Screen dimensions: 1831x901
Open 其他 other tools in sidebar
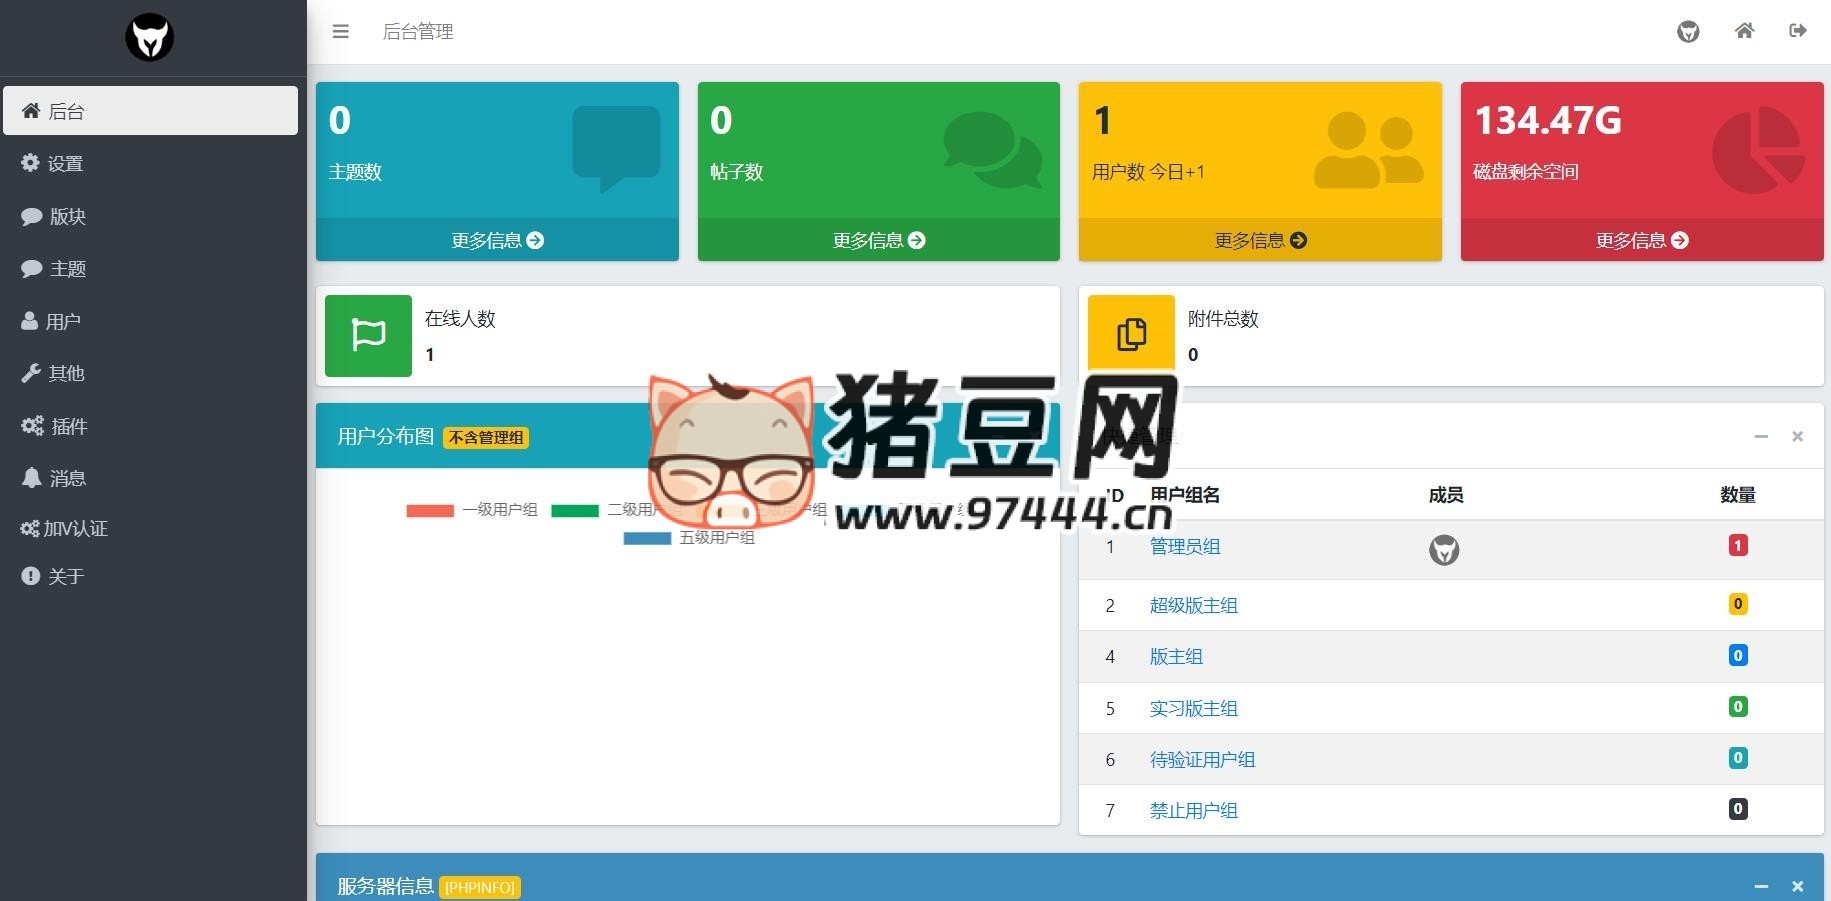pos(150,373)
